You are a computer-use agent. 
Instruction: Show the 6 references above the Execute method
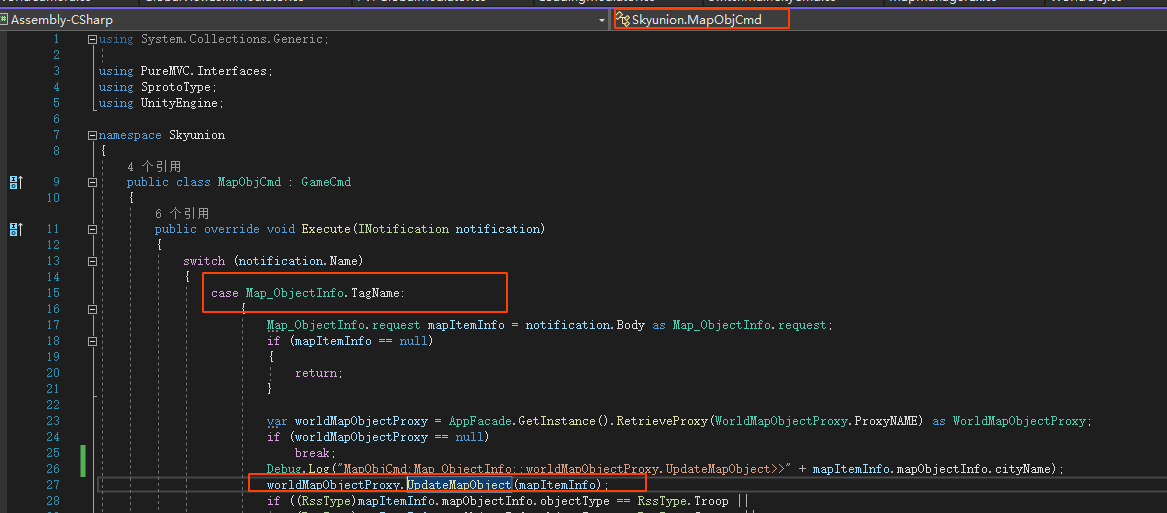pyautogui.click(x=182, y=213)
